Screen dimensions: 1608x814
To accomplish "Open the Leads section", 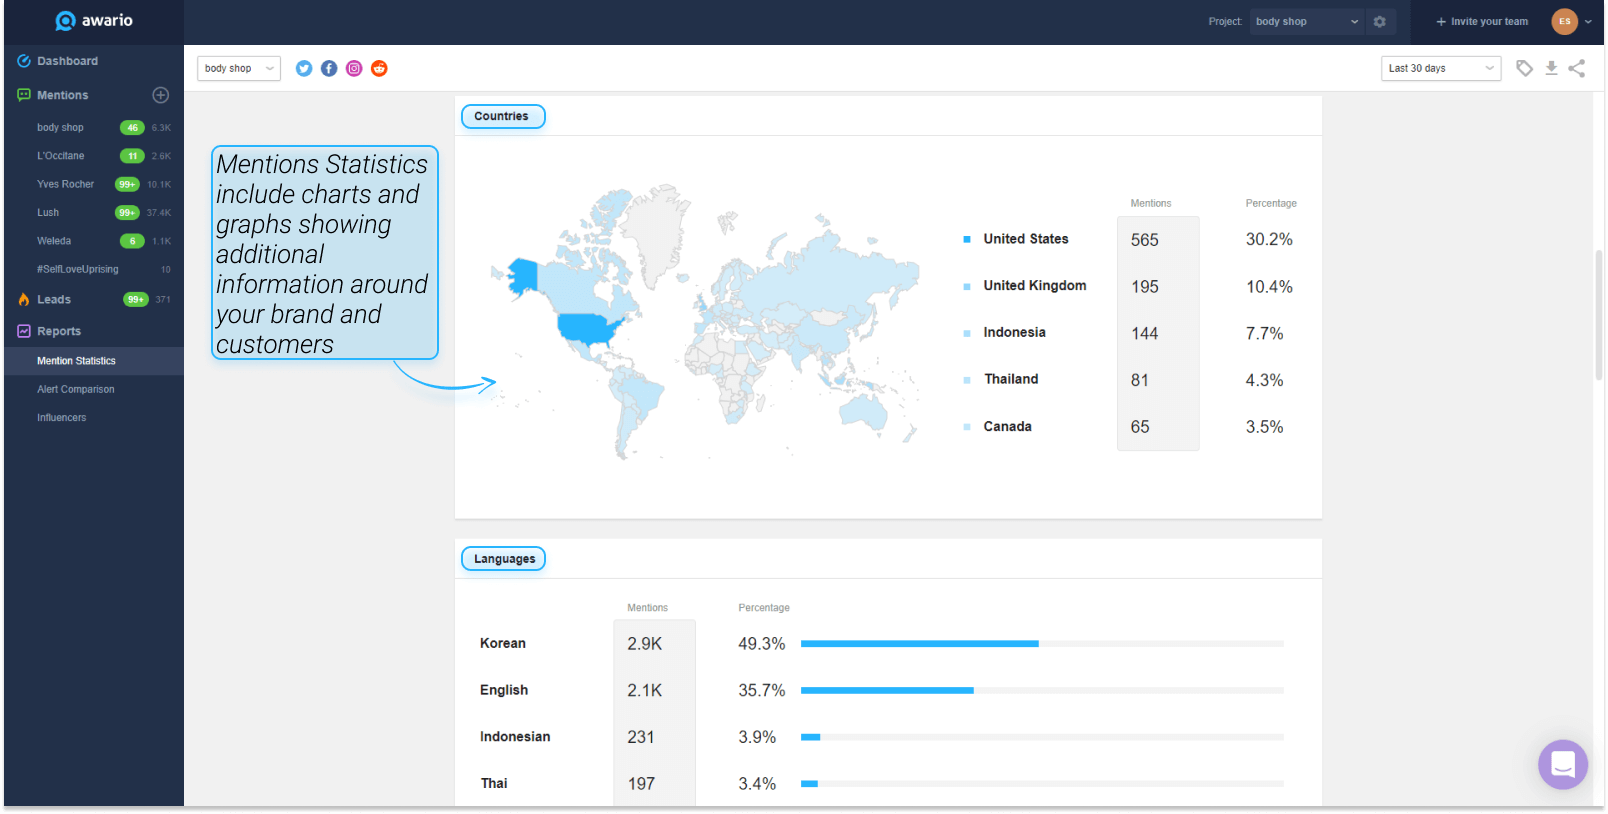I will point(54,300).
